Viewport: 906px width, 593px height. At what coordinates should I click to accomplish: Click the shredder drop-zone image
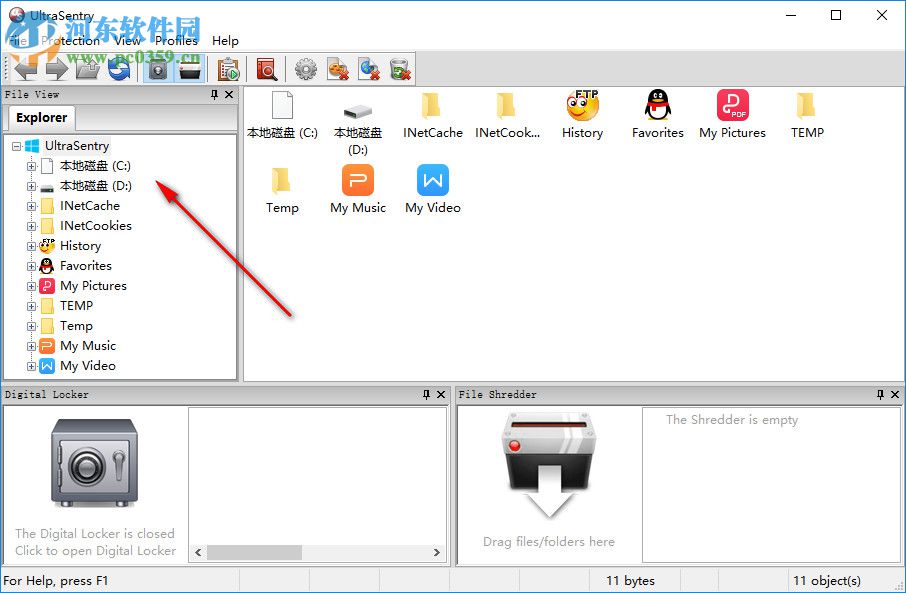(x=548, y=465)
